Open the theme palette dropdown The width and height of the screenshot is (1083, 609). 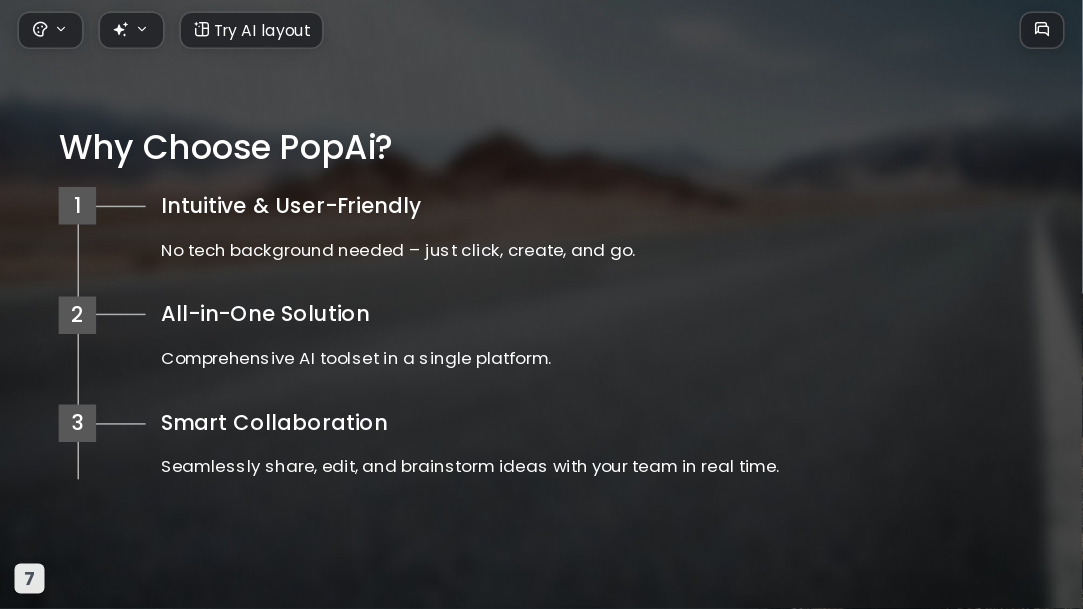[50, 30]
